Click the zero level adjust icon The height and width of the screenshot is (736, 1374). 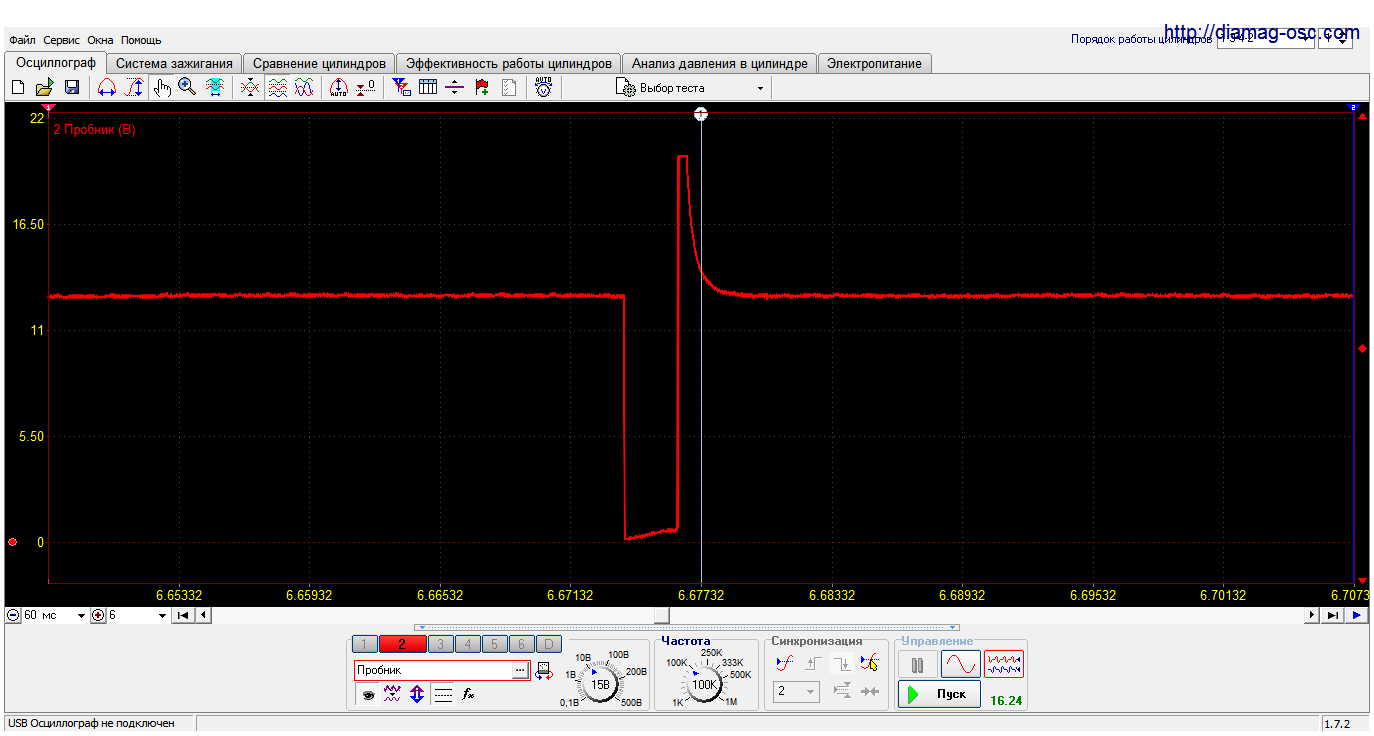(366, 88)
